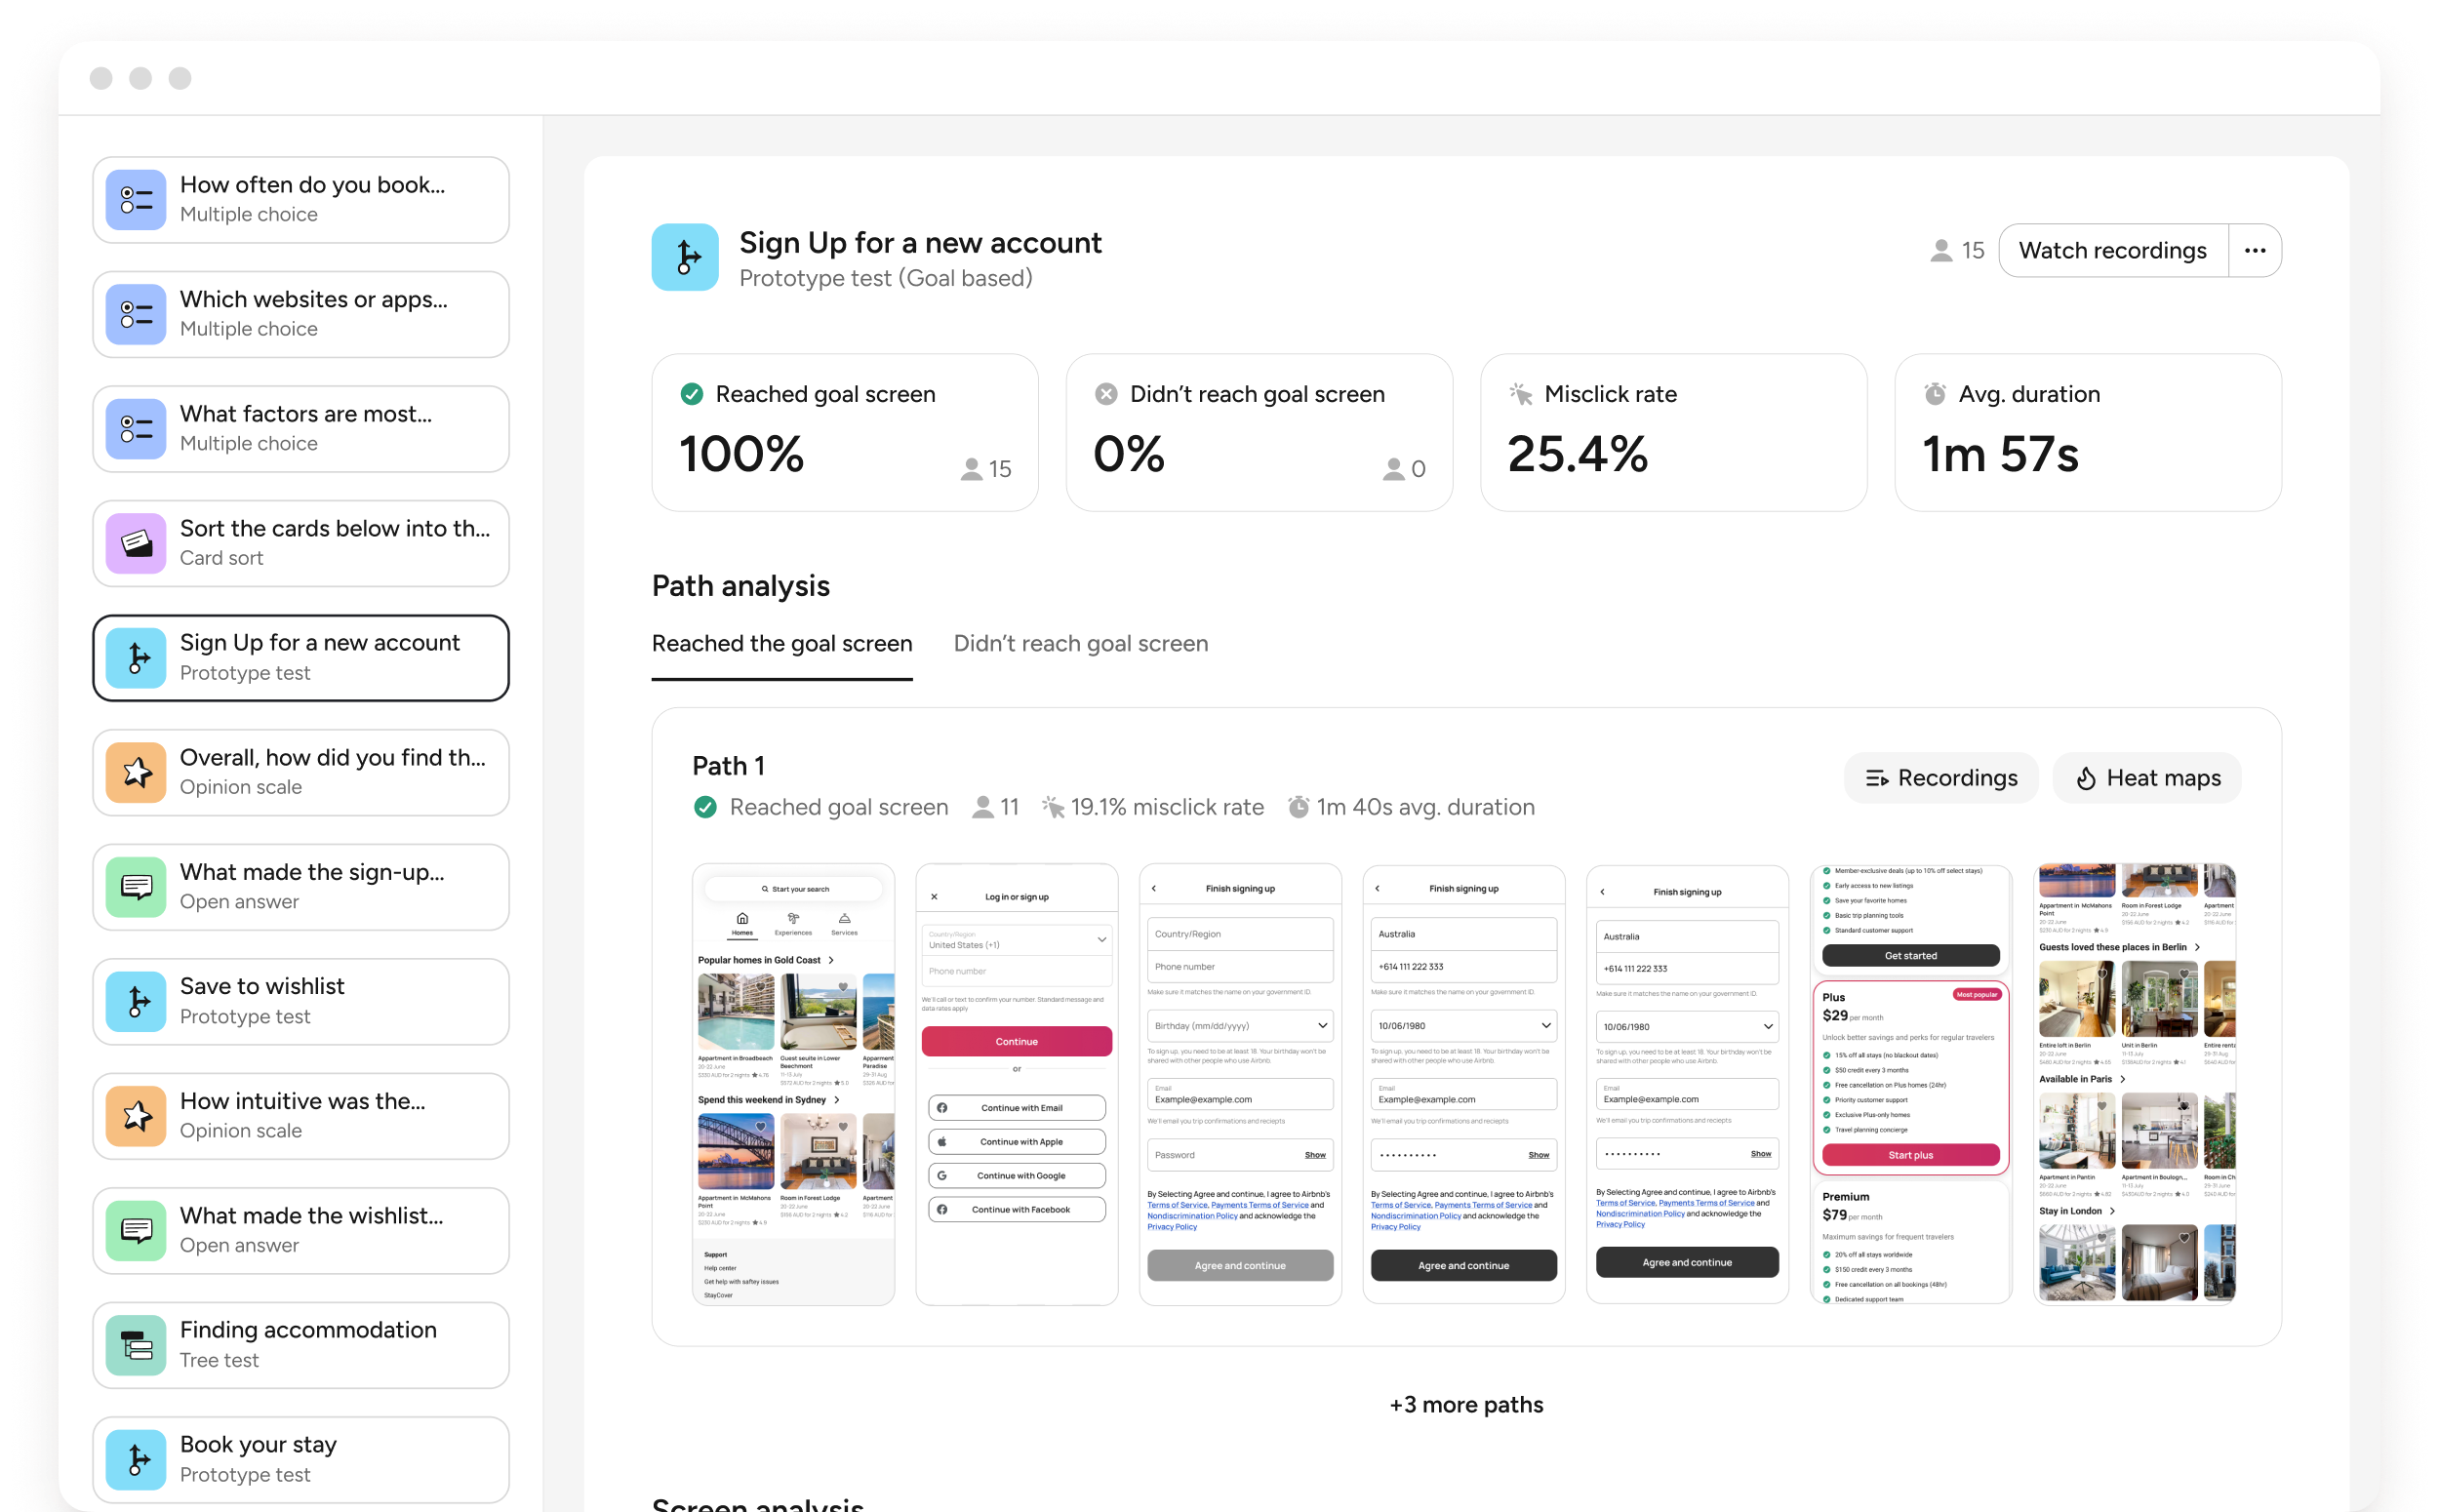This screenshot has height=1512, width=2439.
Task: Click the prototype test icon beside the page title
Action: [685, 257]
